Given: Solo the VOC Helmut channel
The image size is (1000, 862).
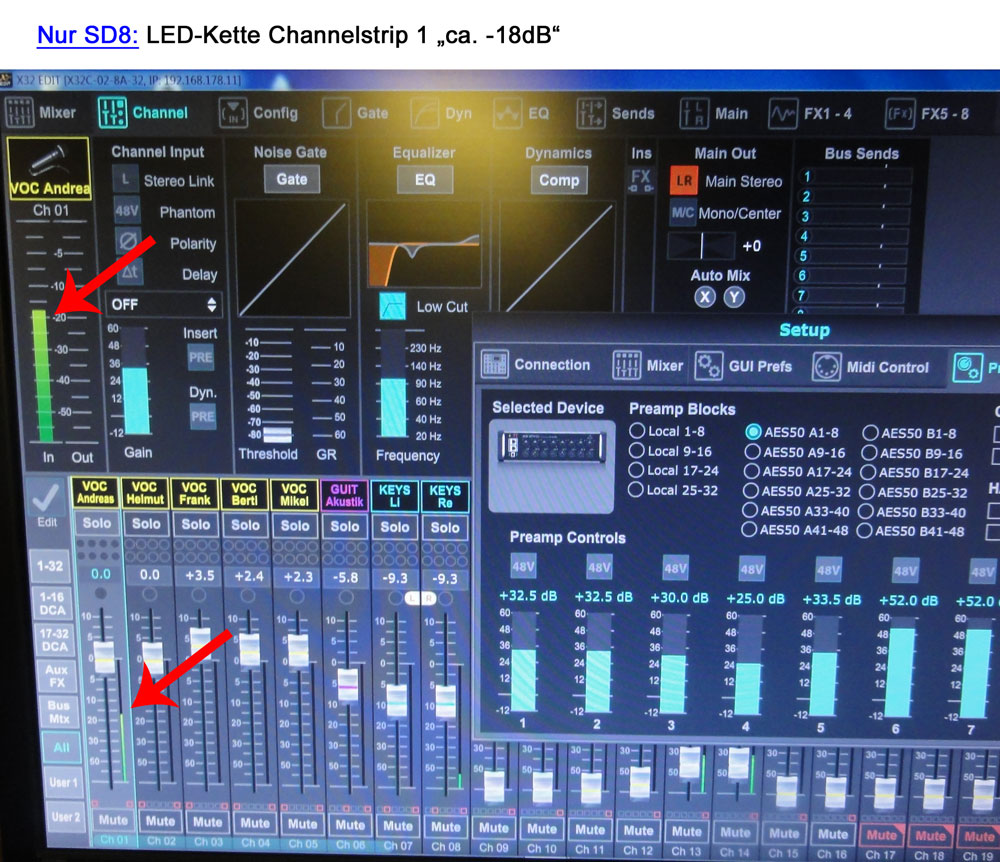Looking at the screenshot, I should (x=146, y=523).
